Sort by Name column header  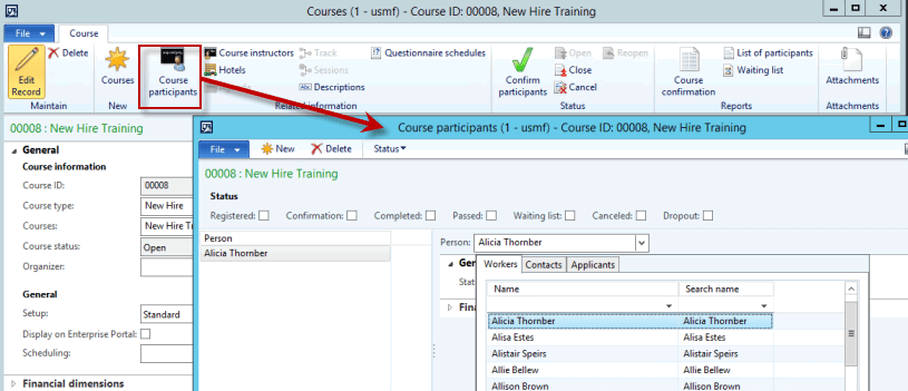(583, 289)
